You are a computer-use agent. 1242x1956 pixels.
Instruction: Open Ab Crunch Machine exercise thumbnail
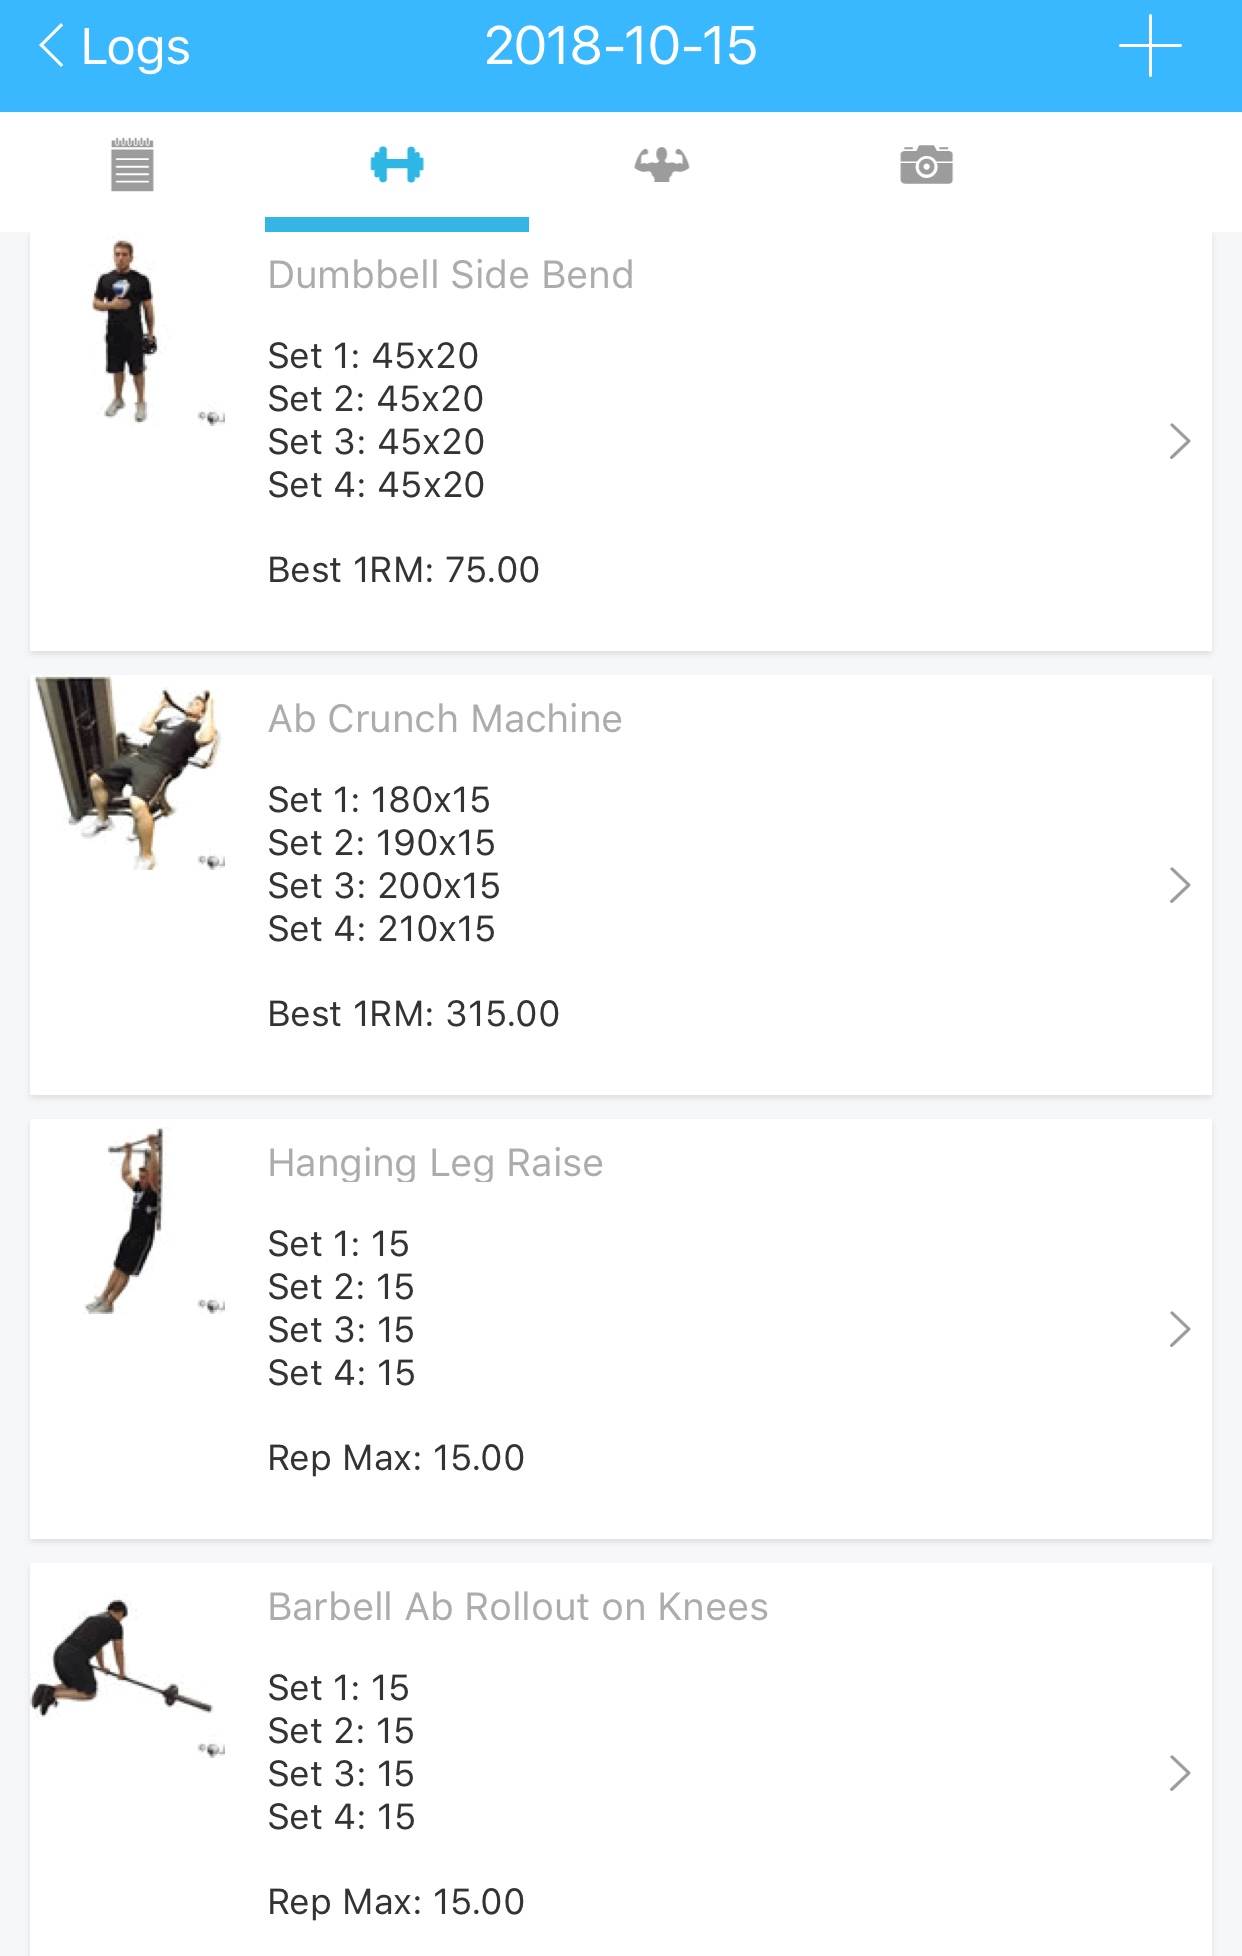point(128,772)
